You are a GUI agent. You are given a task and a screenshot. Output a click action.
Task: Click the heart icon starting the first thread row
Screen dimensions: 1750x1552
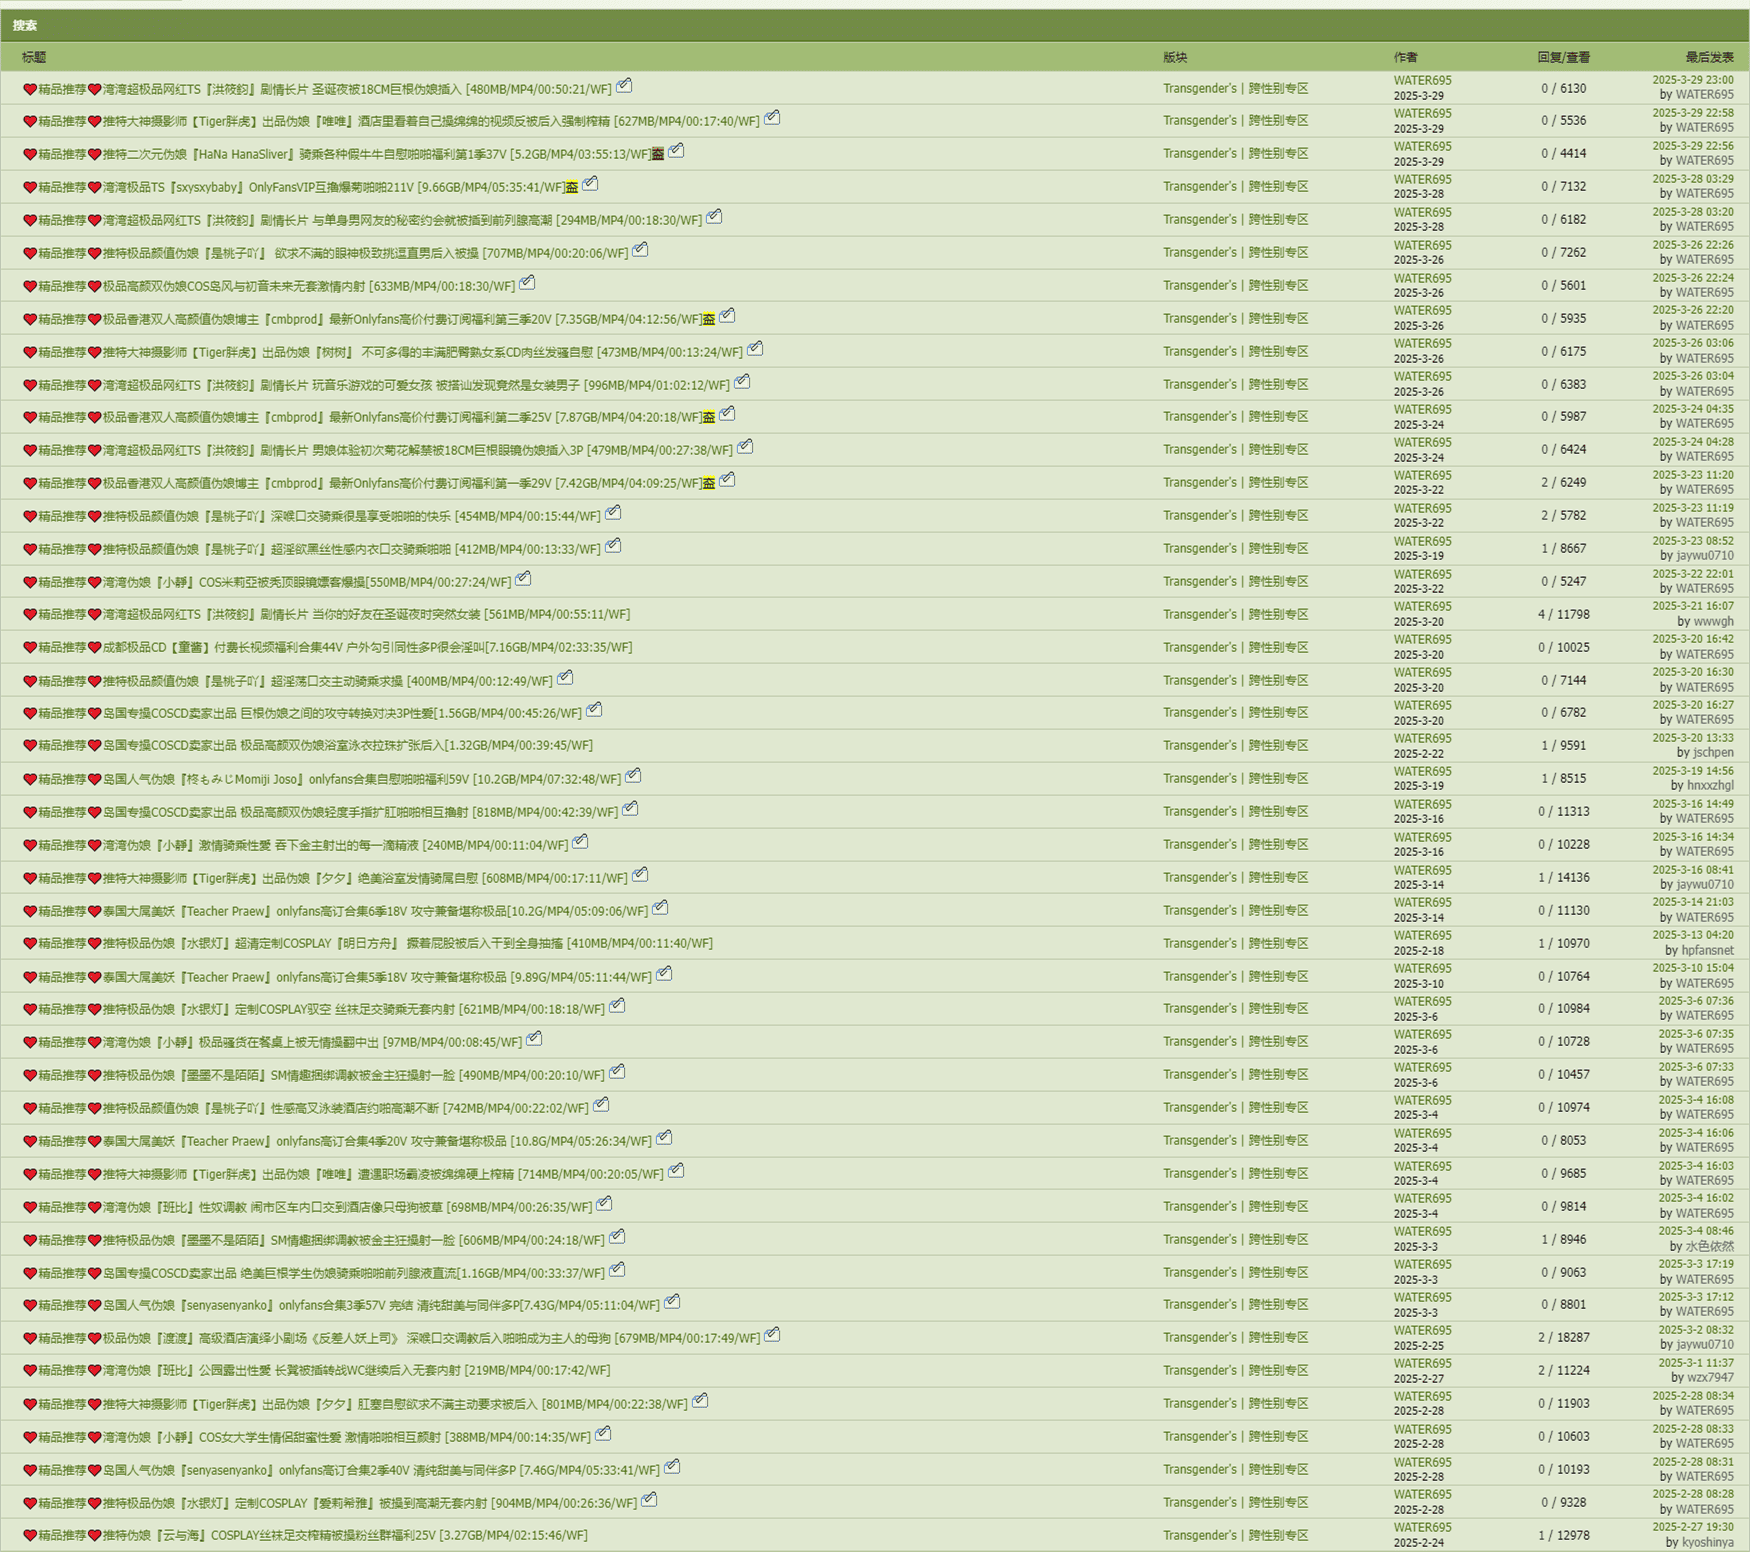(x=30, y=90)
